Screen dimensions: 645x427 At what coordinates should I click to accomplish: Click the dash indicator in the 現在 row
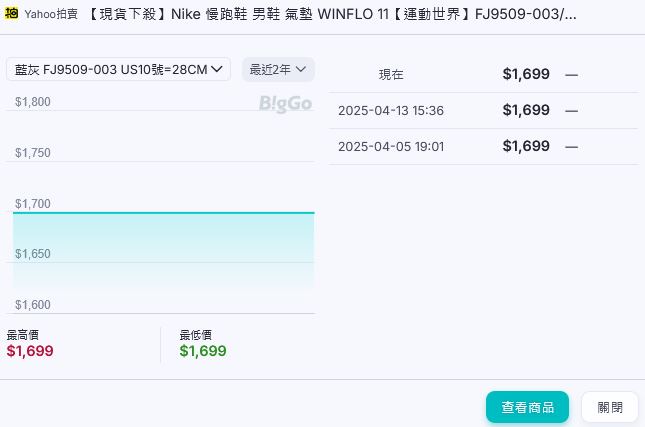pos(571,74)
